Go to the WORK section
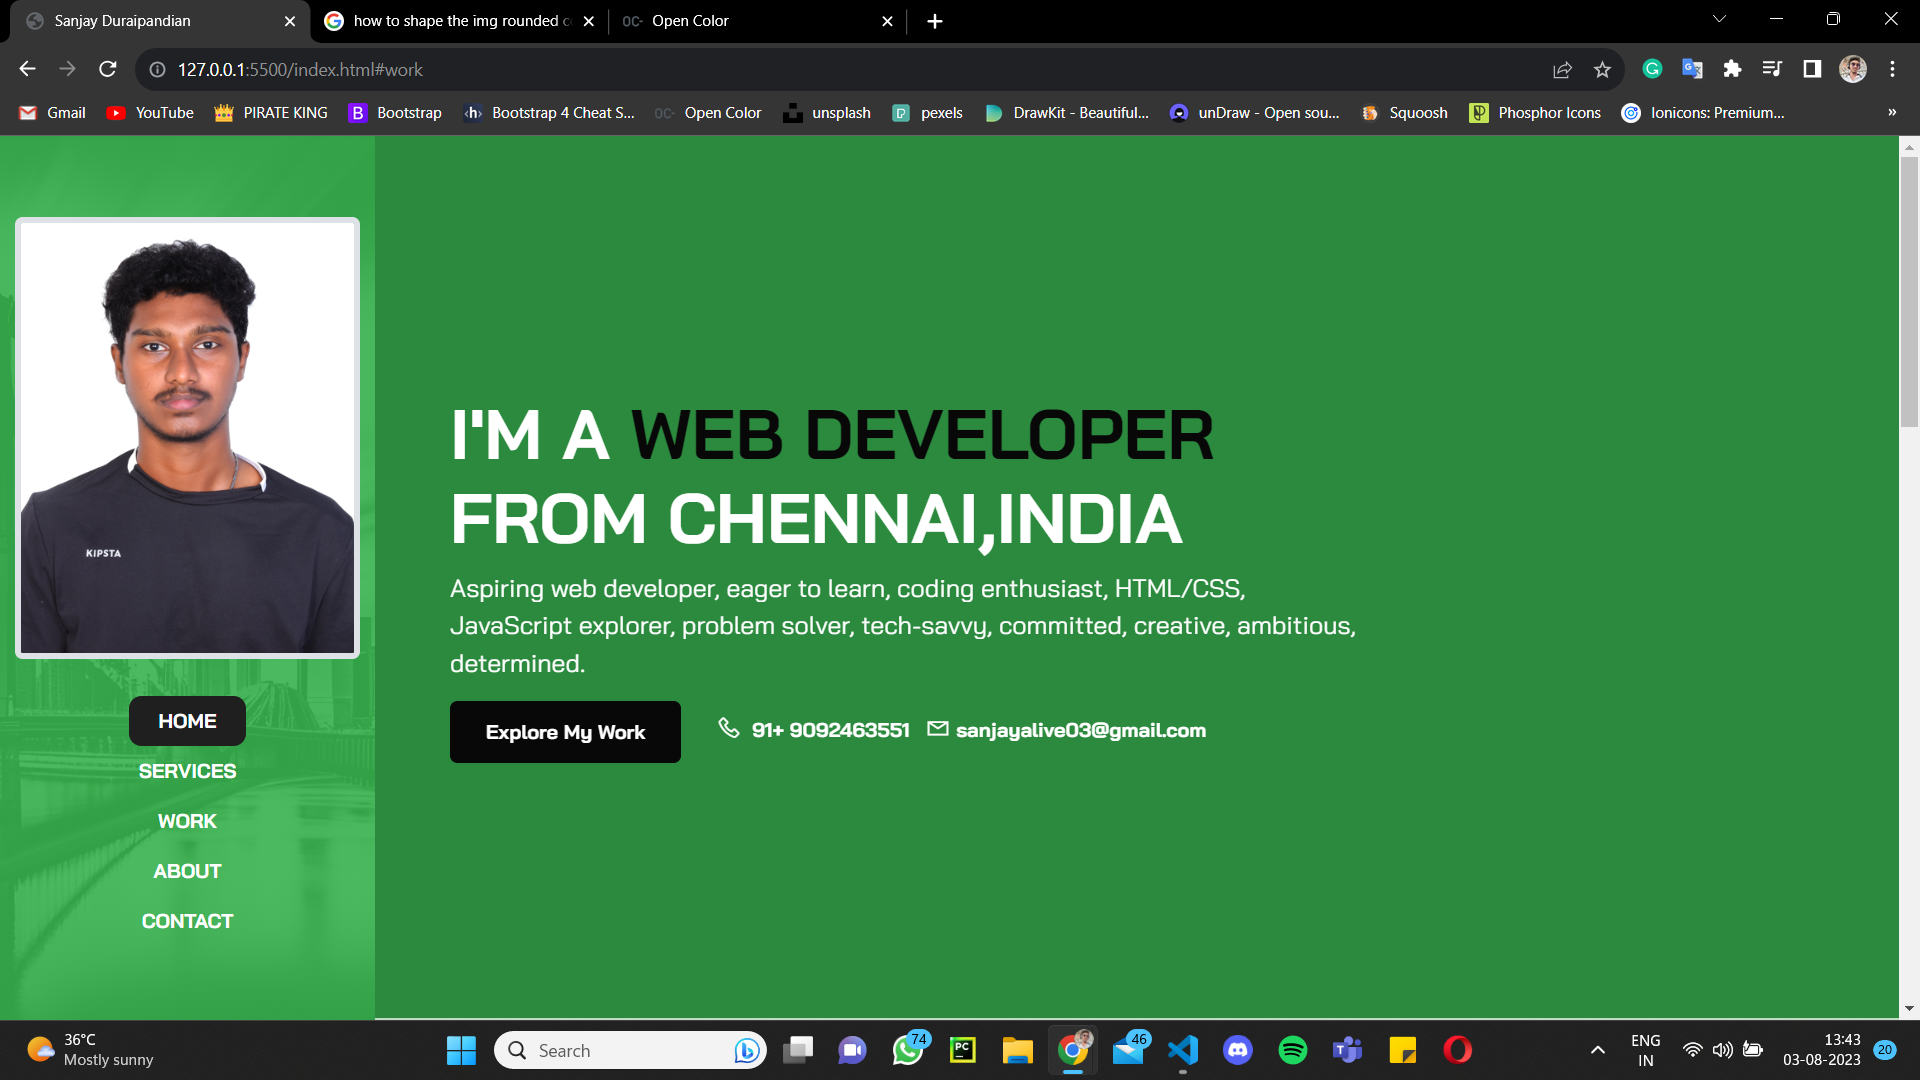1920x1080 pixels. (x=187, y=821)
